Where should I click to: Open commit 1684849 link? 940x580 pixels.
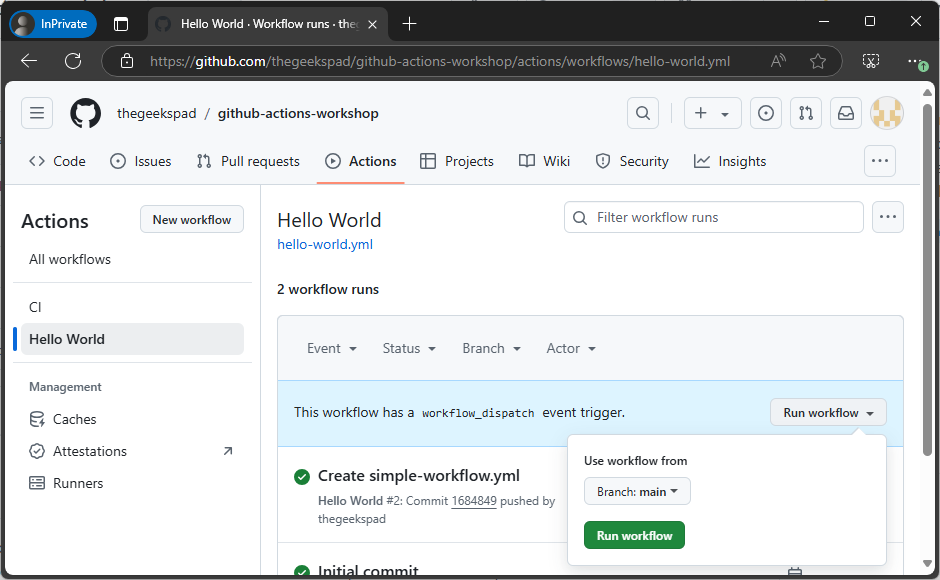tap(474, 501)
